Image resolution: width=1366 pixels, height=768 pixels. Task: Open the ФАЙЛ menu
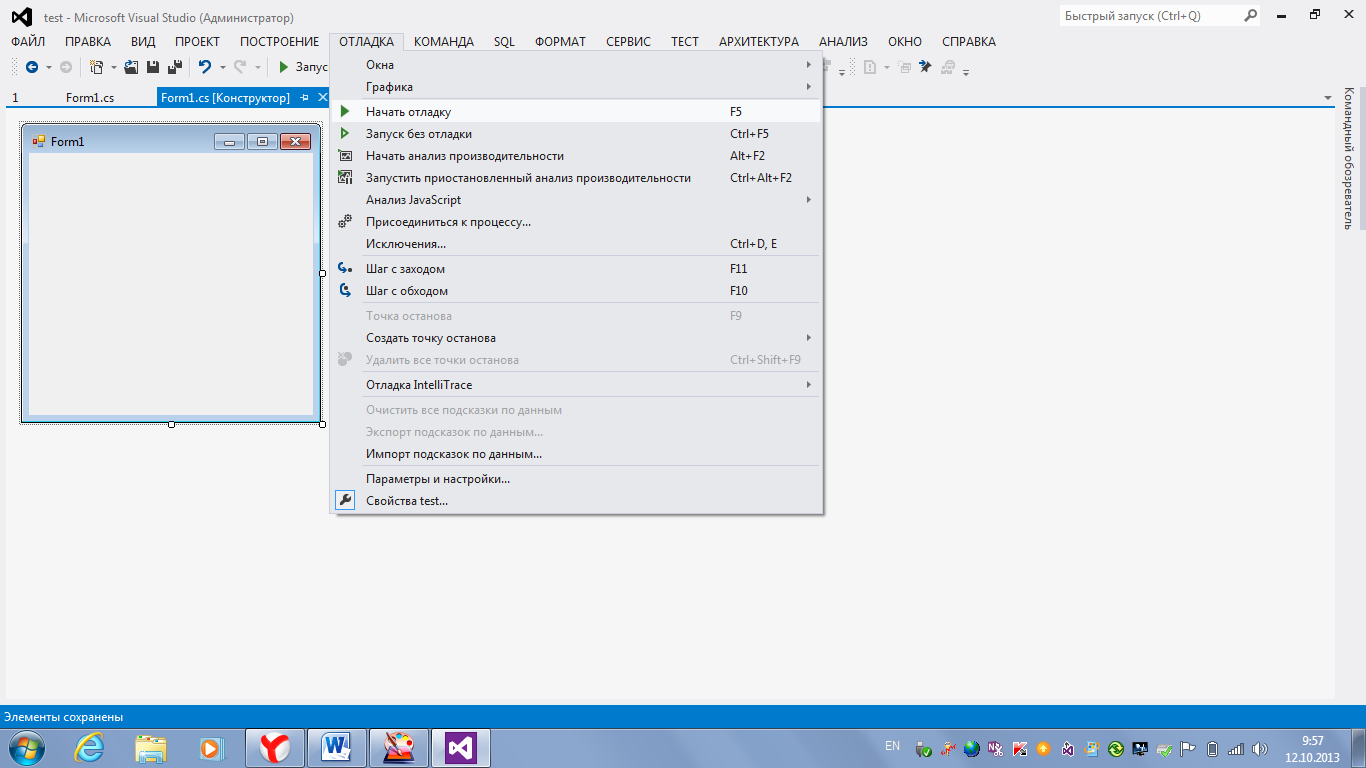[28, 42]
